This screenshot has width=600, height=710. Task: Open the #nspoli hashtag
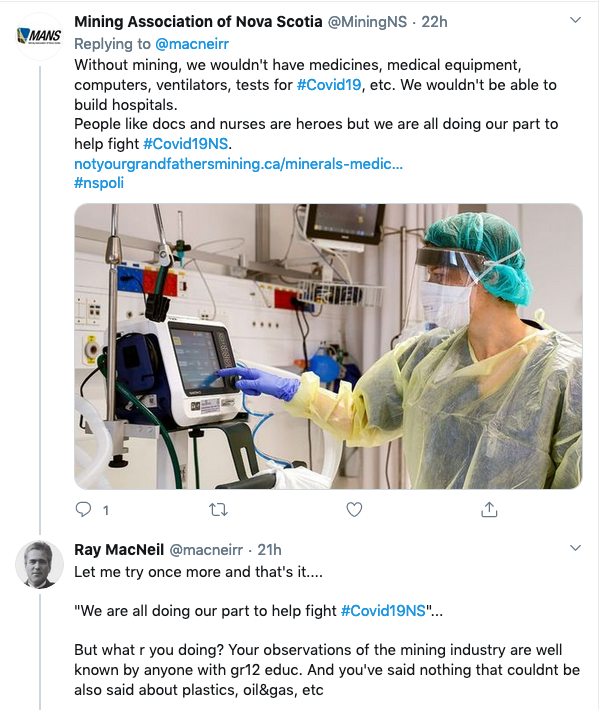99,183
